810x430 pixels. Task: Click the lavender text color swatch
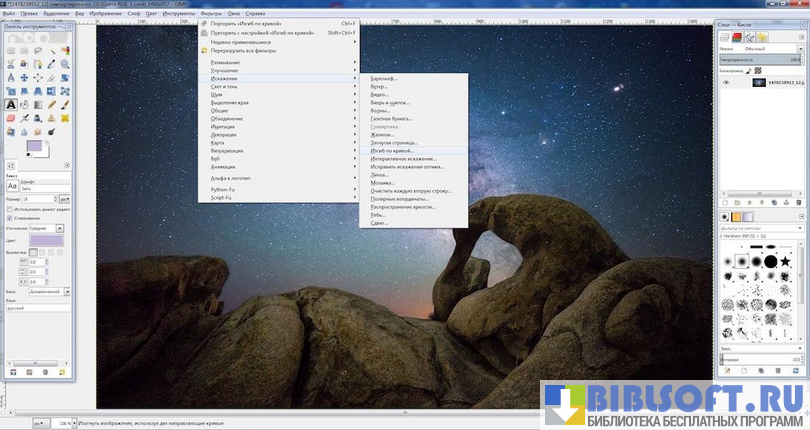coord(45,241)
